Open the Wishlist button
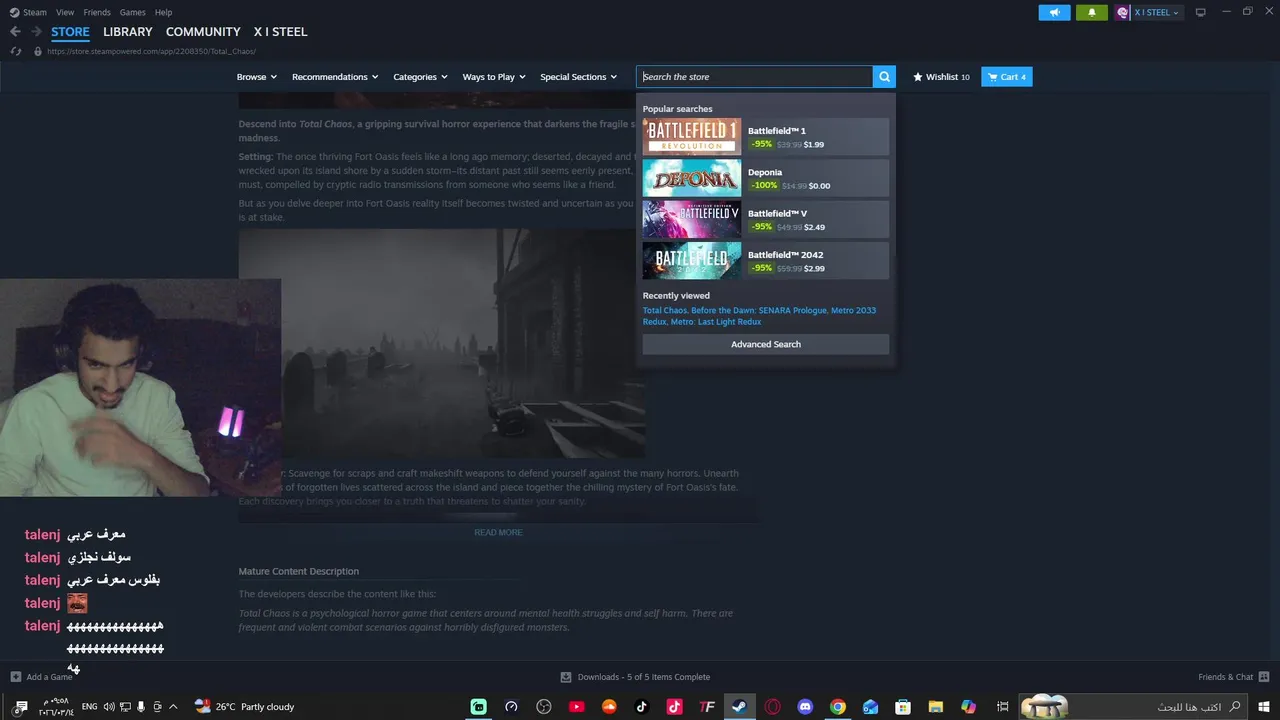Screen dimensions: 1280x720 click(x=941, y=77)
